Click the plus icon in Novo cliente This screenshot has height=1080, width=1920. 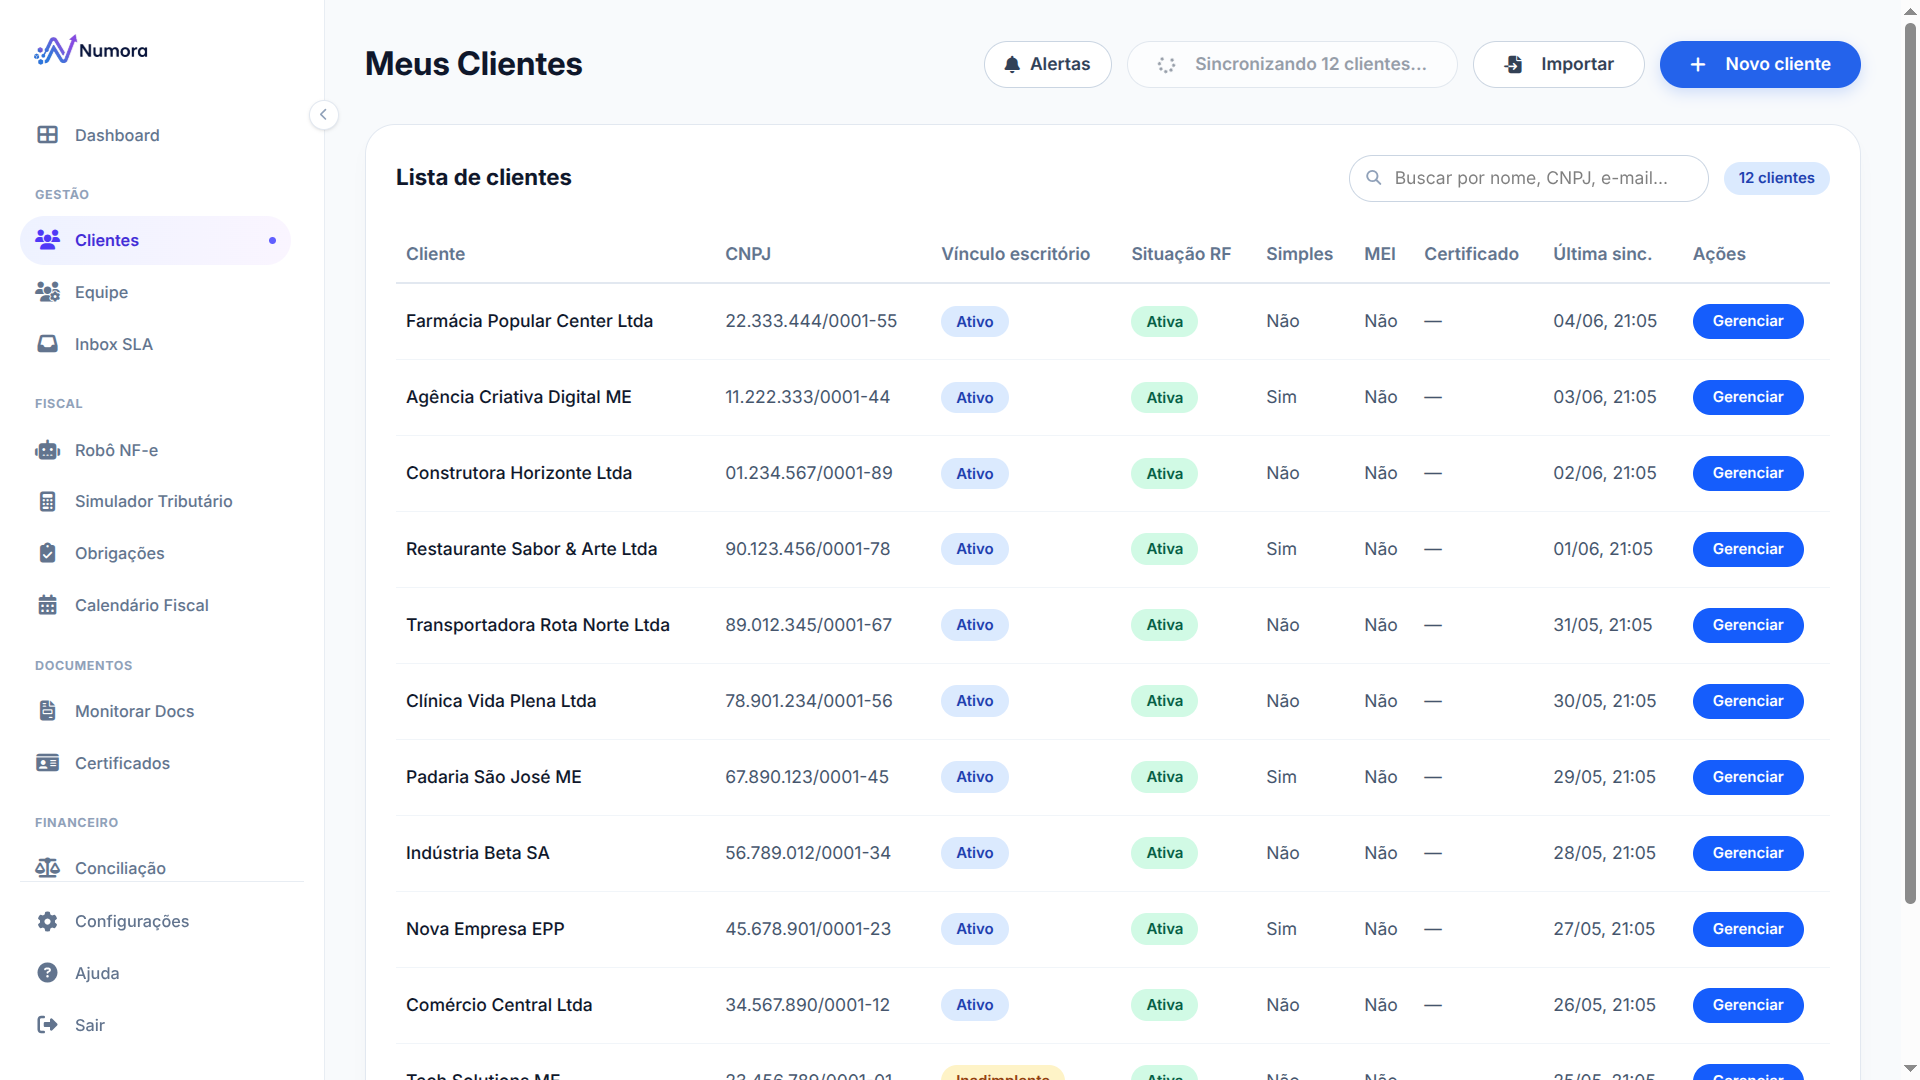click(1698, 64)
